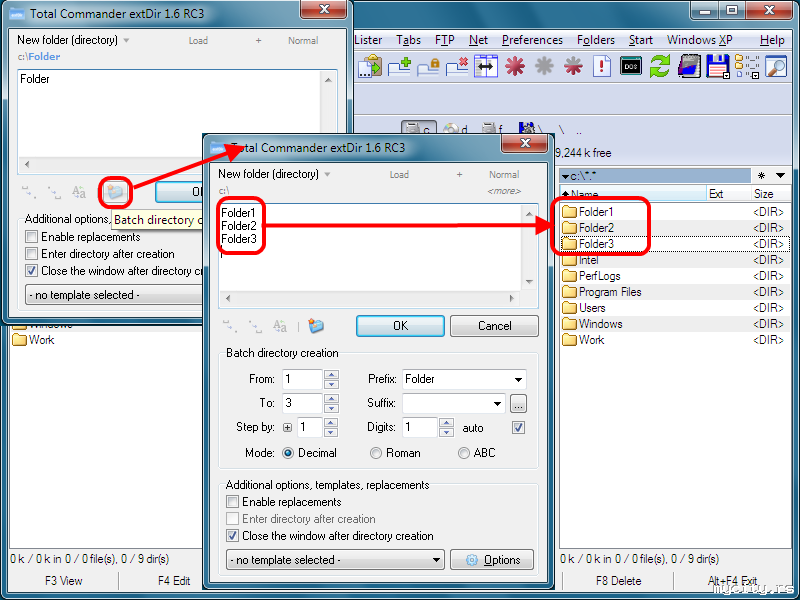This screenshot has height=600, width=800.
Task: Select the Decimal mode radio button
Action: pos(288,453)
